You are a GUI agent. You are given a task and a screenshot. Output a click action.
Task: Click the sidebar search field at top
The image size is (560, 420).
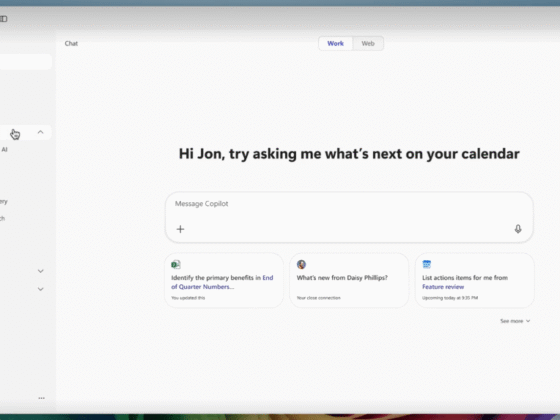(x=25, y=62)
